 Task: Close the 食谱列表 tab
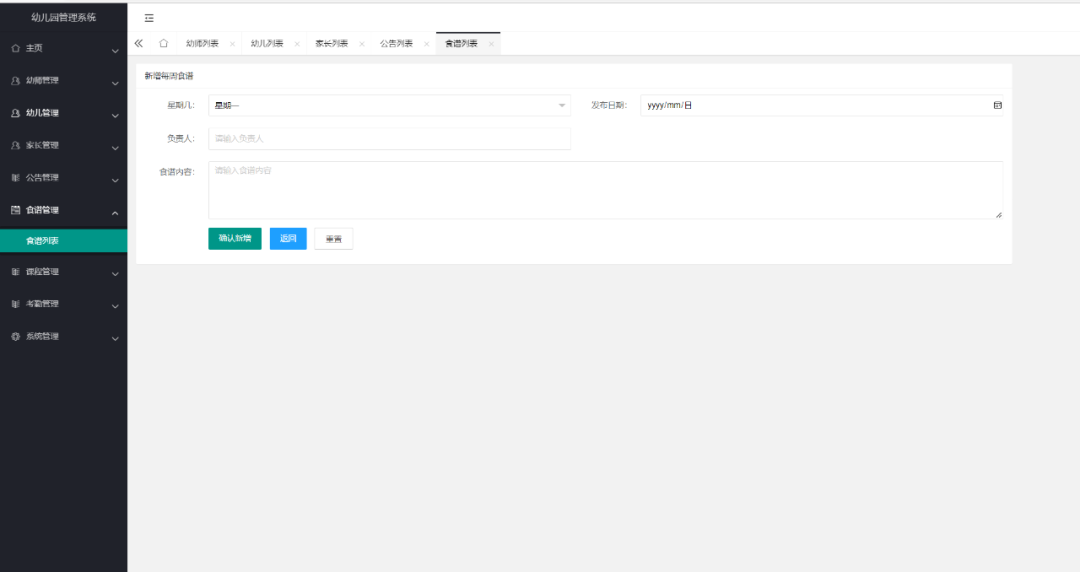(491, 44)
